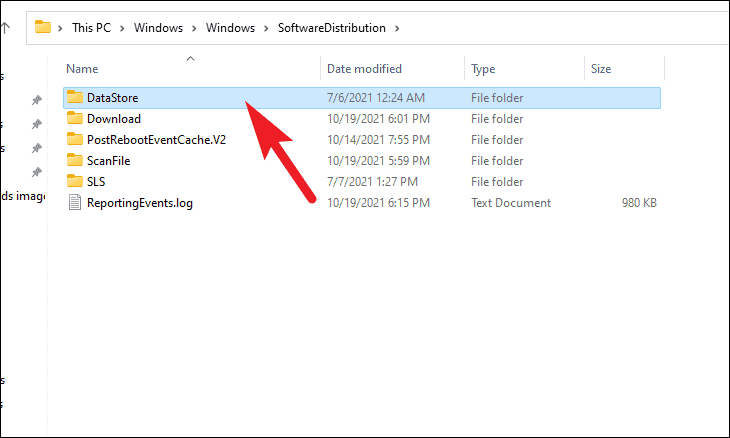Screen dimensions: 730x438
Task: Select the Download folder icon
Action: point(74,118)
